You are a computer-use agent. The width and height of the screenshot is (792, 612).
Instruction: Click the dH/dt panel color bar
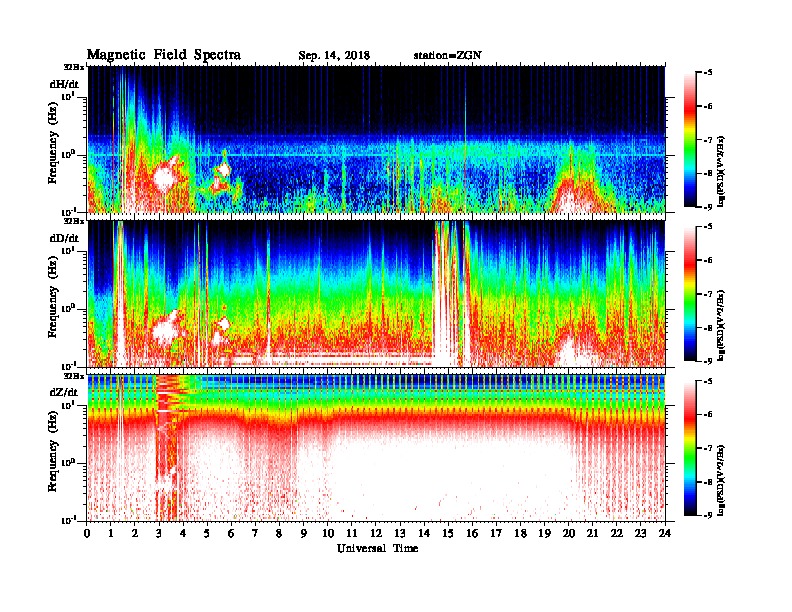690,140
